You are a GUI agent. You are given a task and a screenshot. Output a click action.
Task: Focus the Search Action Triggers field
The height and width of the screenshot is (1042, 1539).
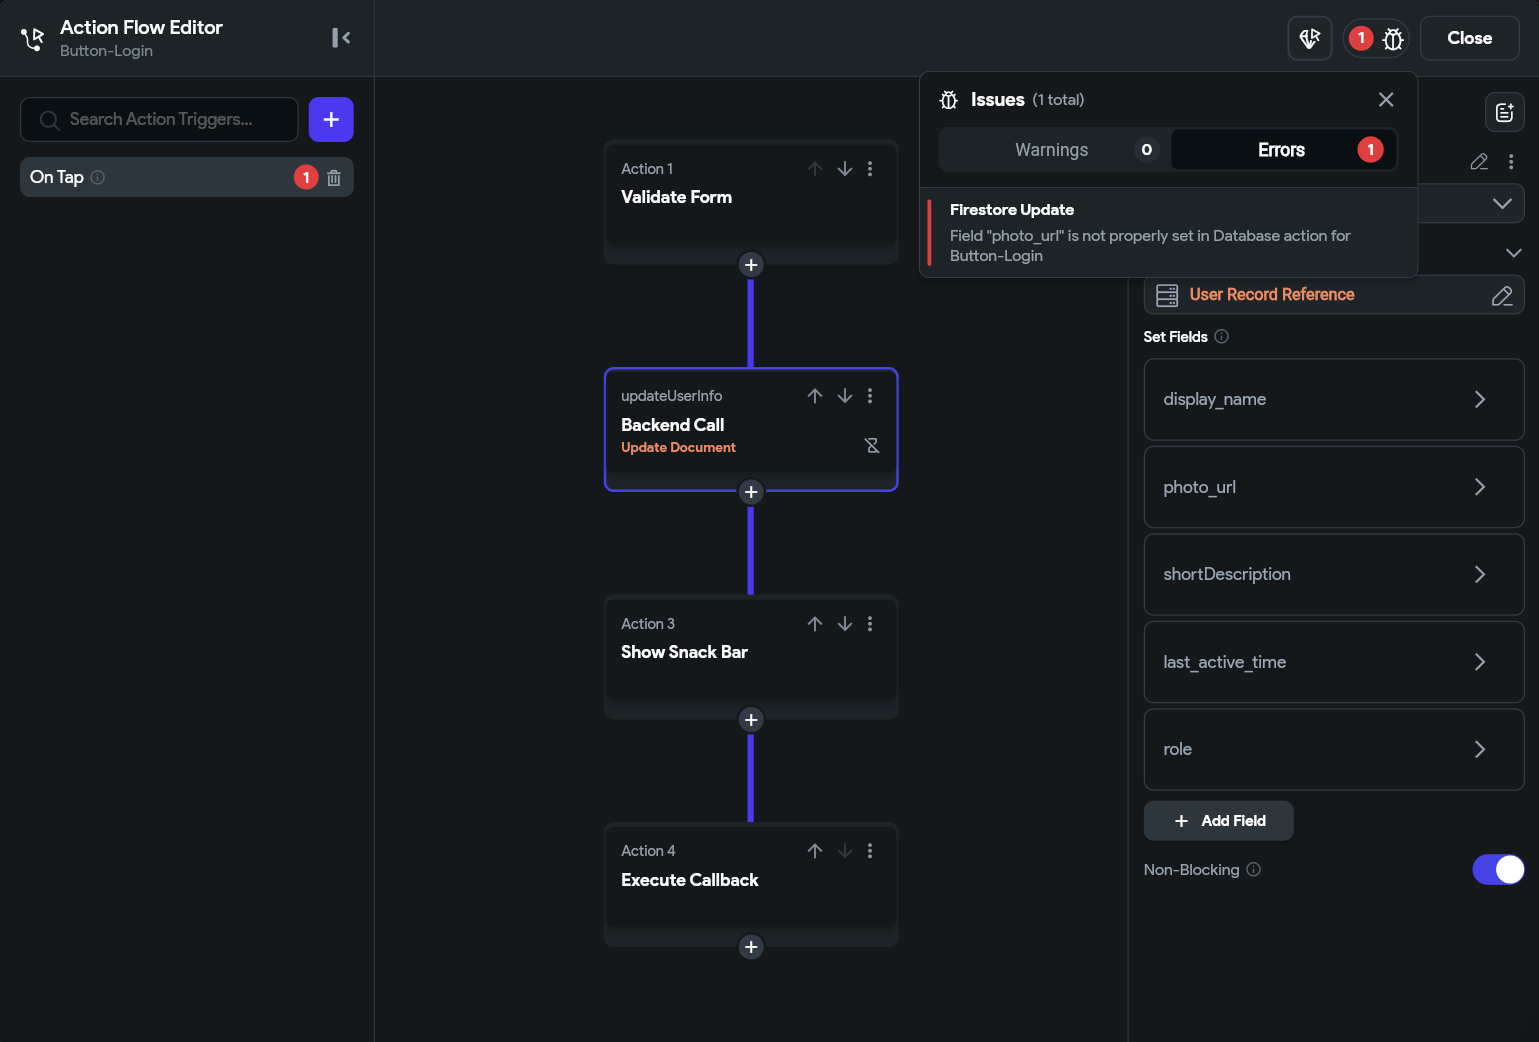(159, 120)
